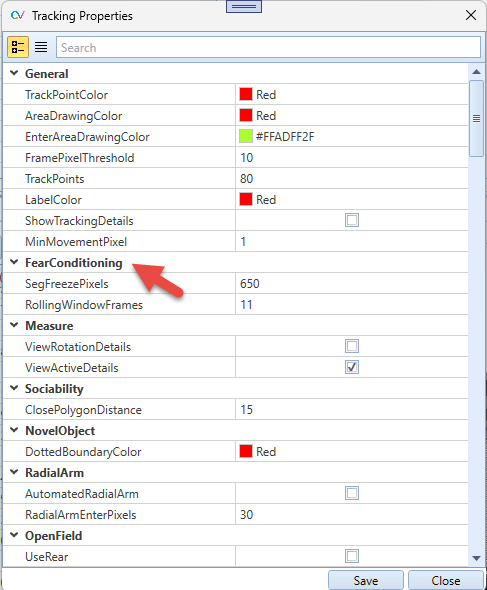Click the FearConditioning category heading text

click(x=74, y=263)
